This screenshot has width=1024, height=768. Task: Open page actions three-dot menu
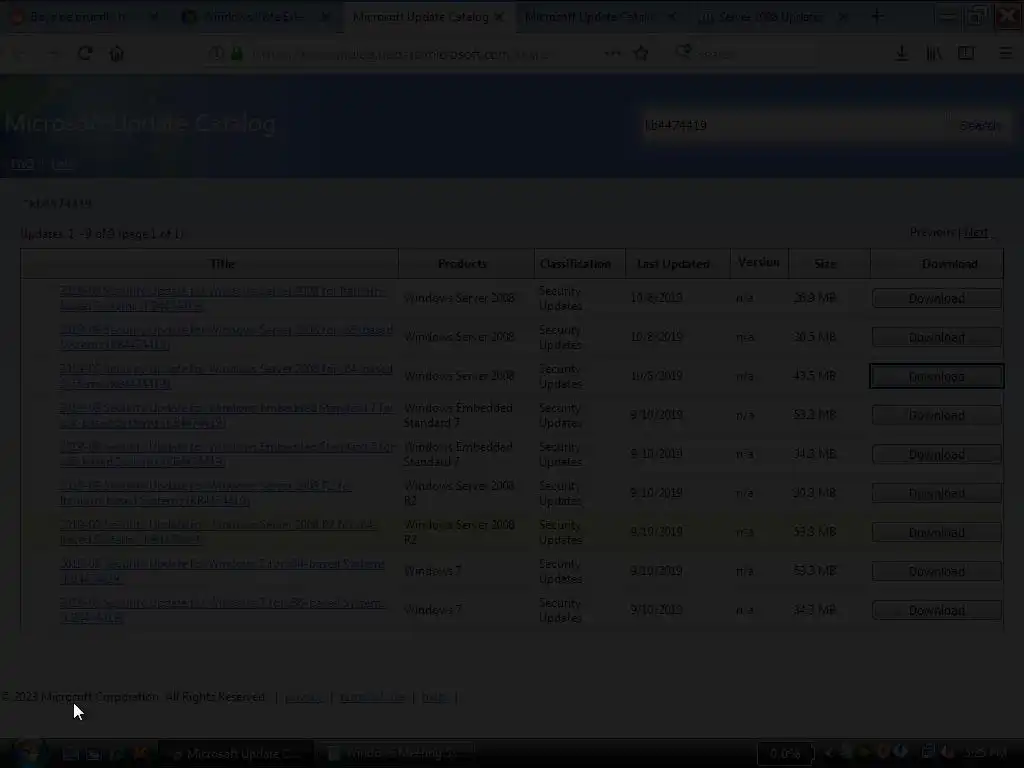coord(613,54)
